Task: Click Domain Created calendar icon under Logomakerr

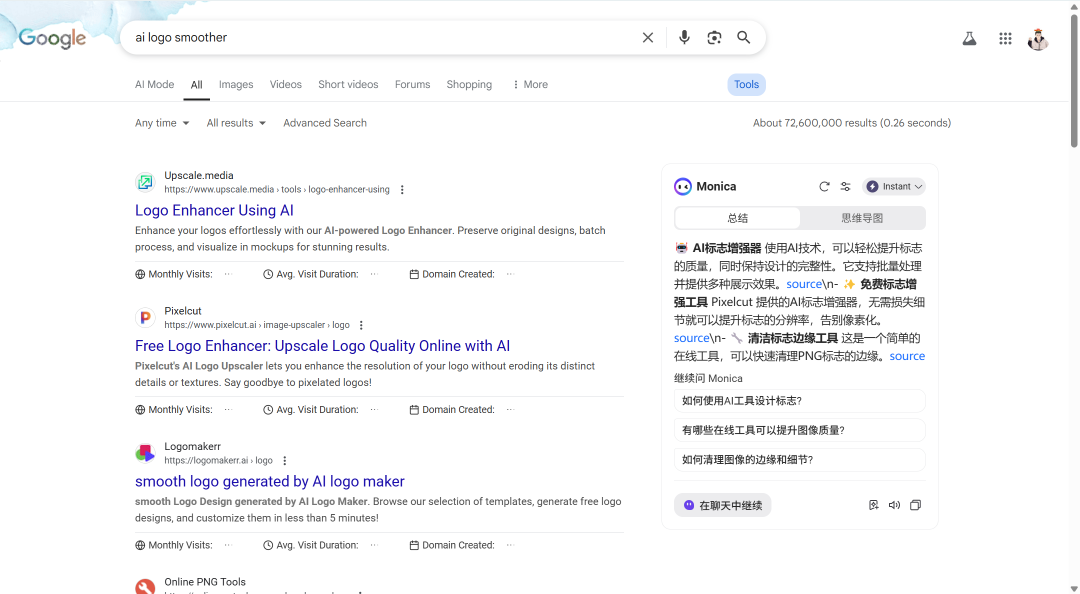Action: (x=414, y=546)
